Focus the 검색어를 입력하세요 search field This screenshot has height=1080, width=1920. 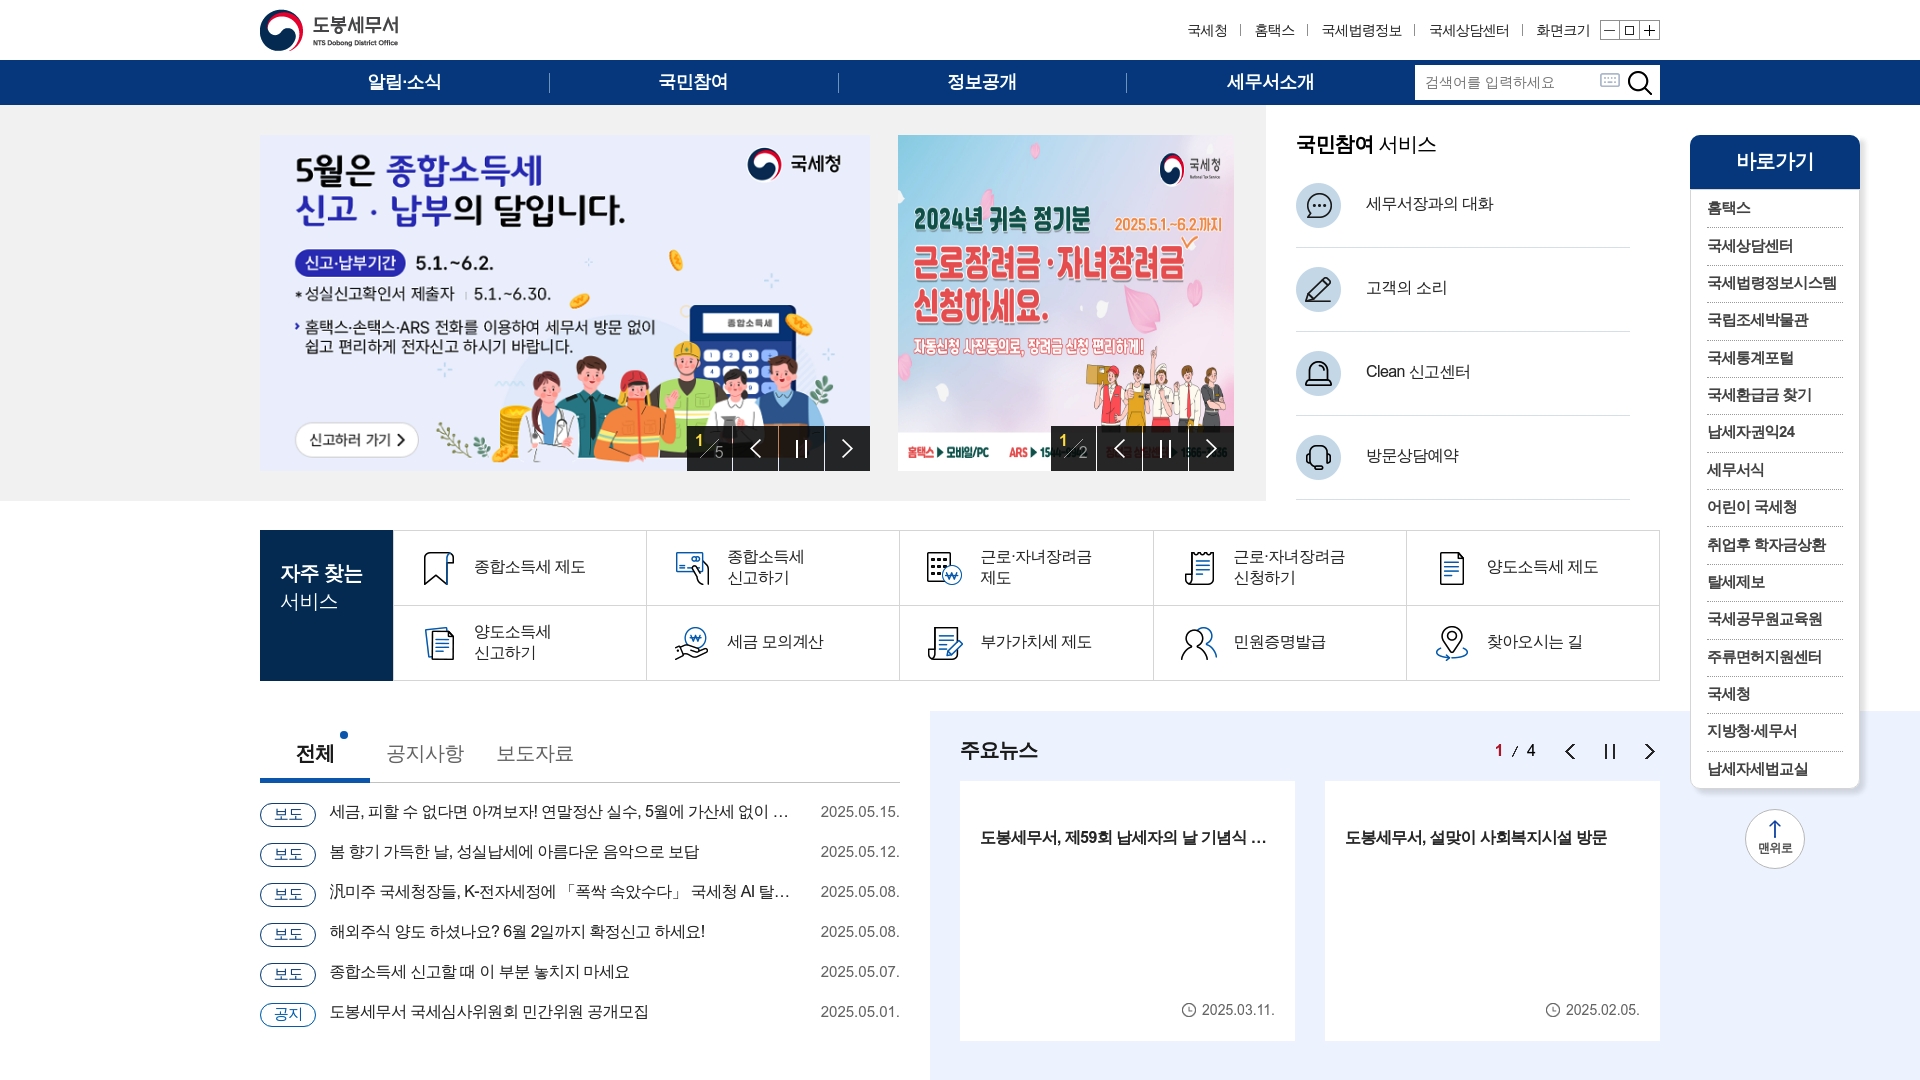click(x=1505, y=82)
